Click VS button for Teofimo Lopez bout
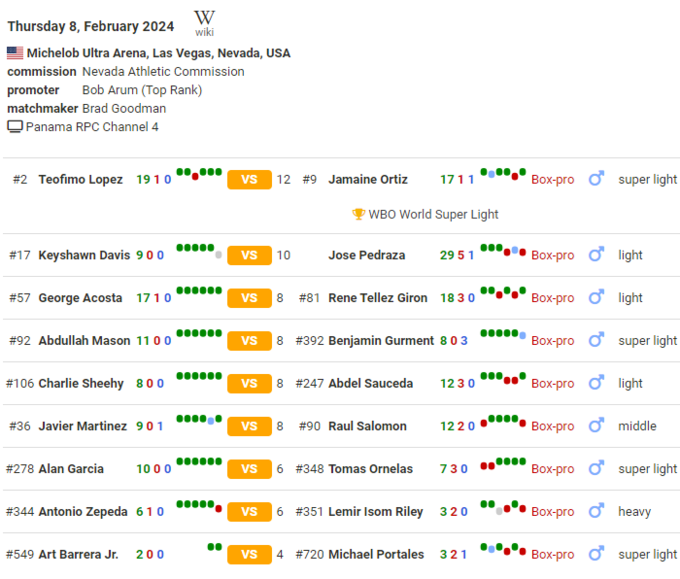This screenshot has width=680, height=579. click(x=249, y=179)
